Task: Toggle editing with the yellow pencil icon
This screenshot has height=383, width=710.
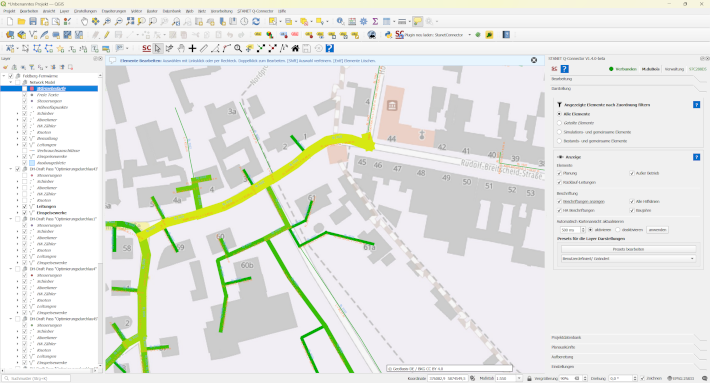Action: [107, 35]
